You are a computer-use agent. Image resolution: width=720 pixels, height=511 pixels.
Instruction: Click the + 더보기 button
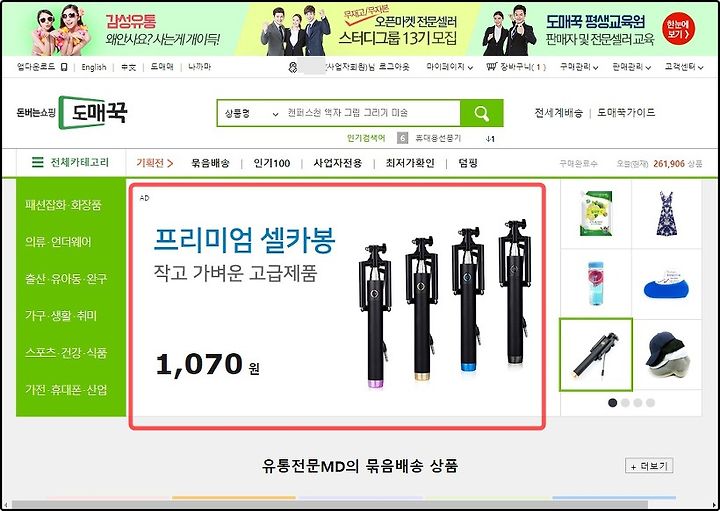(x=649, y=466)
